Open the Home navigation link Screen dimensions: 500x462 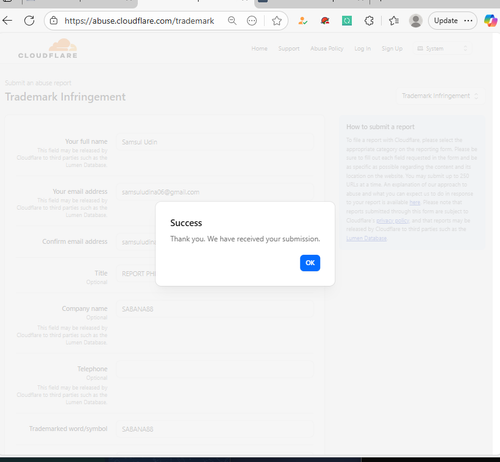259,49
